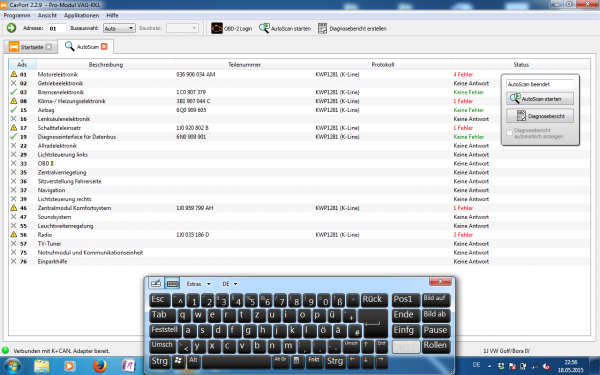Click the green connect arrow icon

[x=11, y=28]
